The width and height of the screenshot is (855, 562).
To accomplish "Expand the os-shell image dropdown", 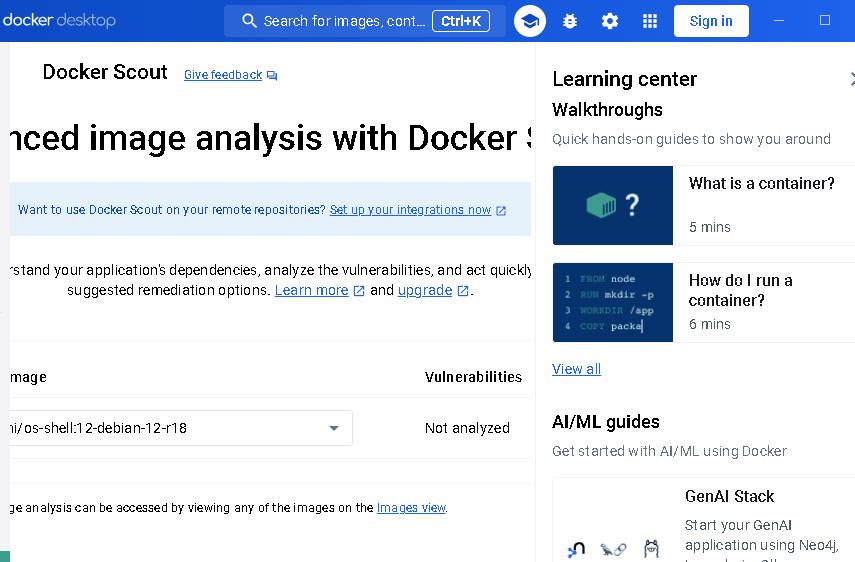I will [334, 428].
